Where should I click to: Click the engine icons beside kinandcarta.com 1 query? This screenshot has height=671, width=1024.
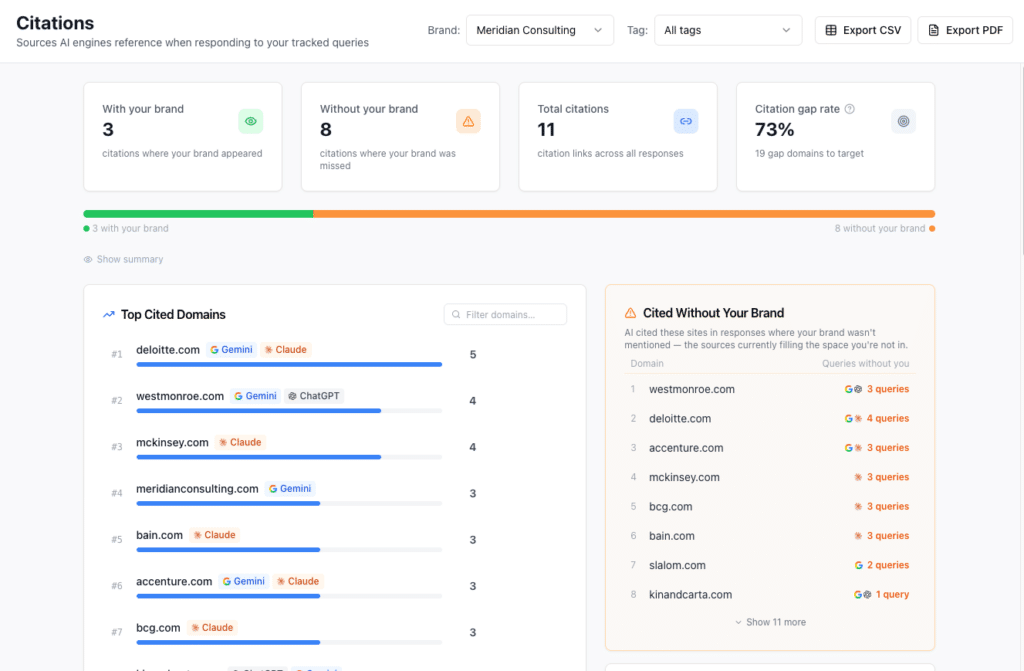coord(863,595)
